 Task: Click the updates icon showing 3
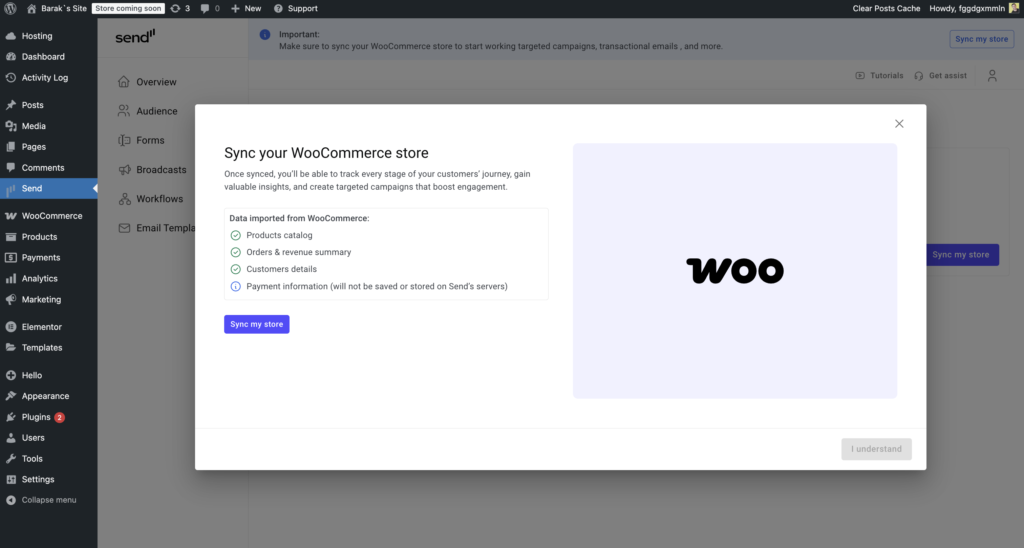click(175, 8)
